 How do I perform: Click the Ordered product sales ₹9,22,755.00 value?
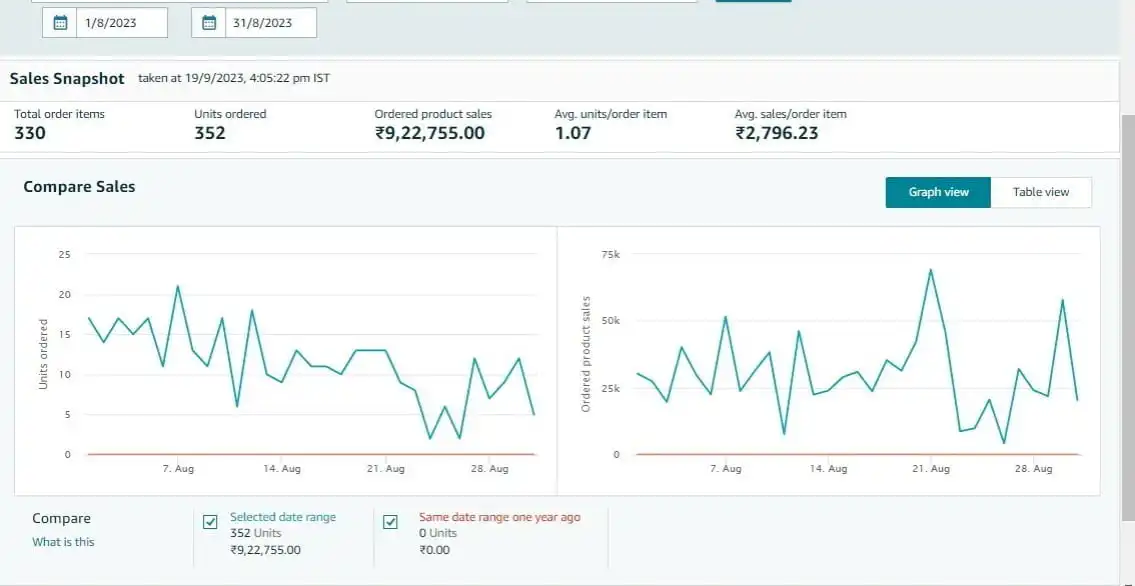[x=429, y=133]
